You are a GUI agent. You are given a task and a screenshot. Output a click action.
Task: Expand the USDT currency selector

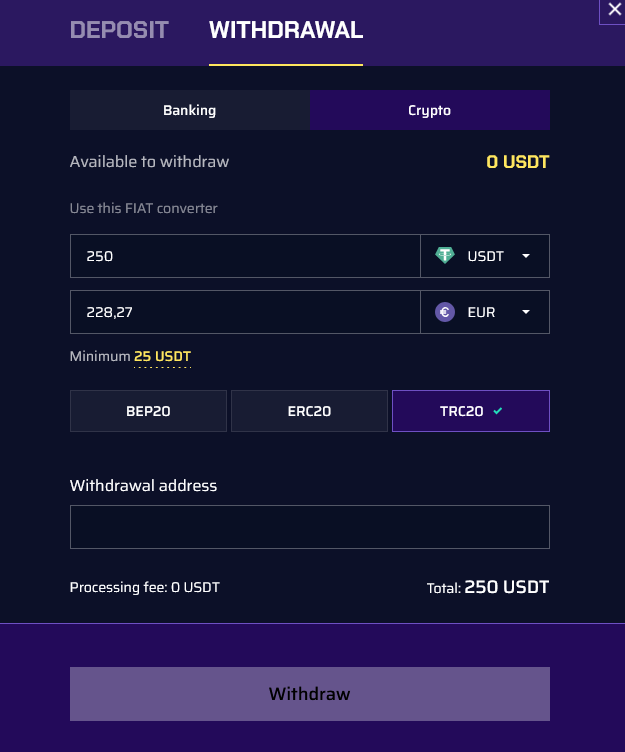tap(485, 256)
